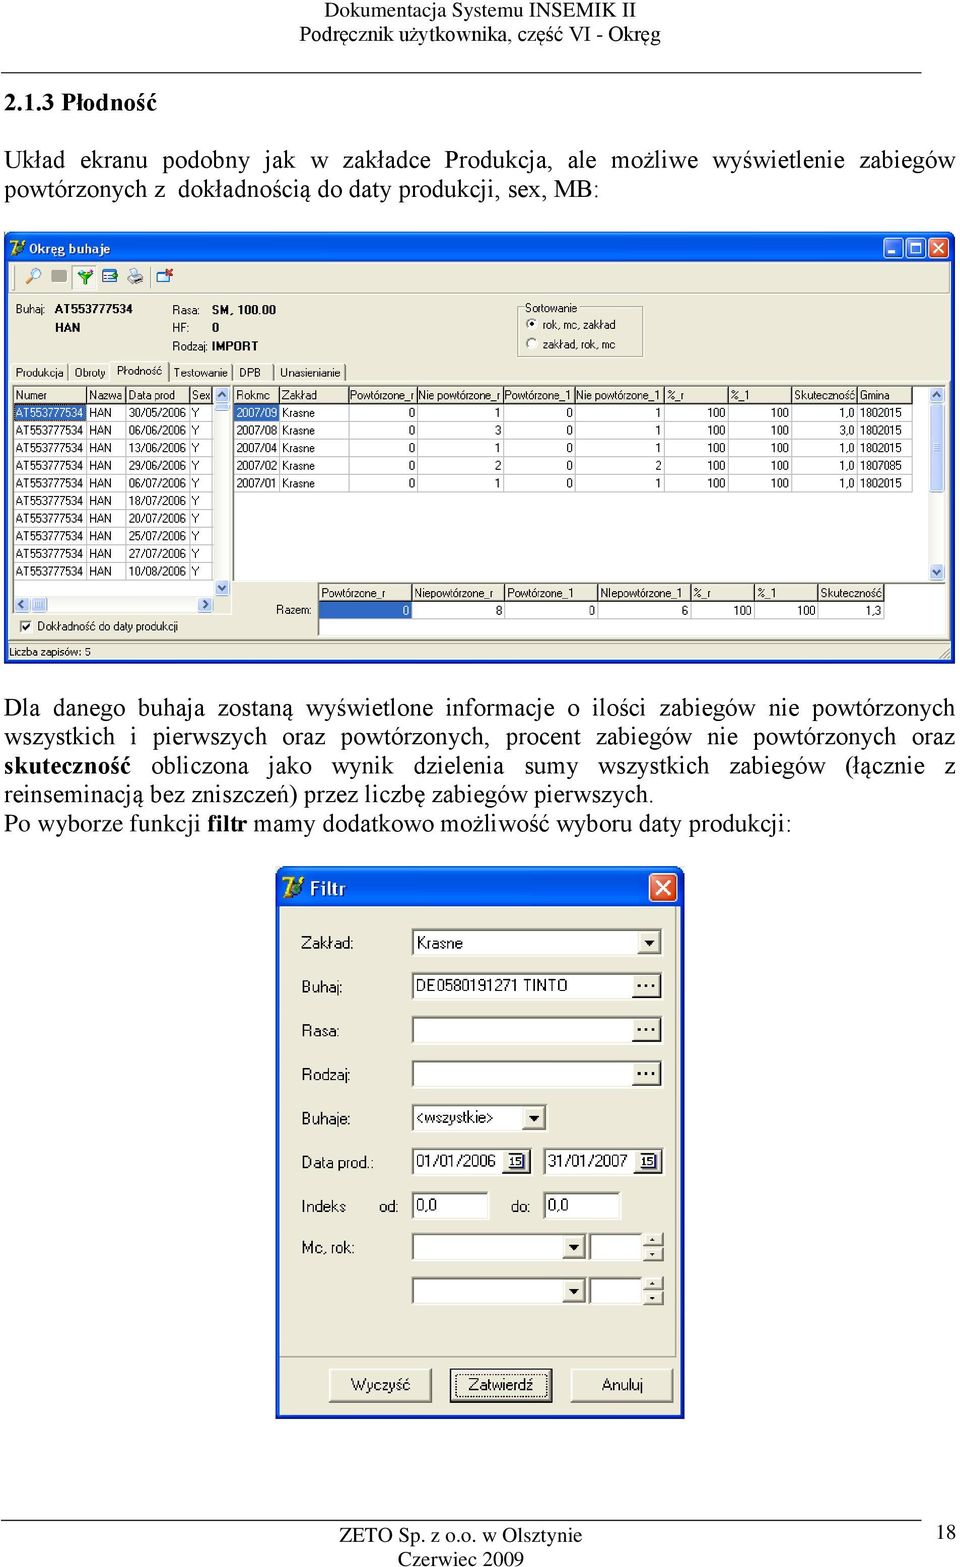Open the second month dropdown below Mc, rok
The width and height of the screenshot is (960, 1567).
pos(573,1291)
